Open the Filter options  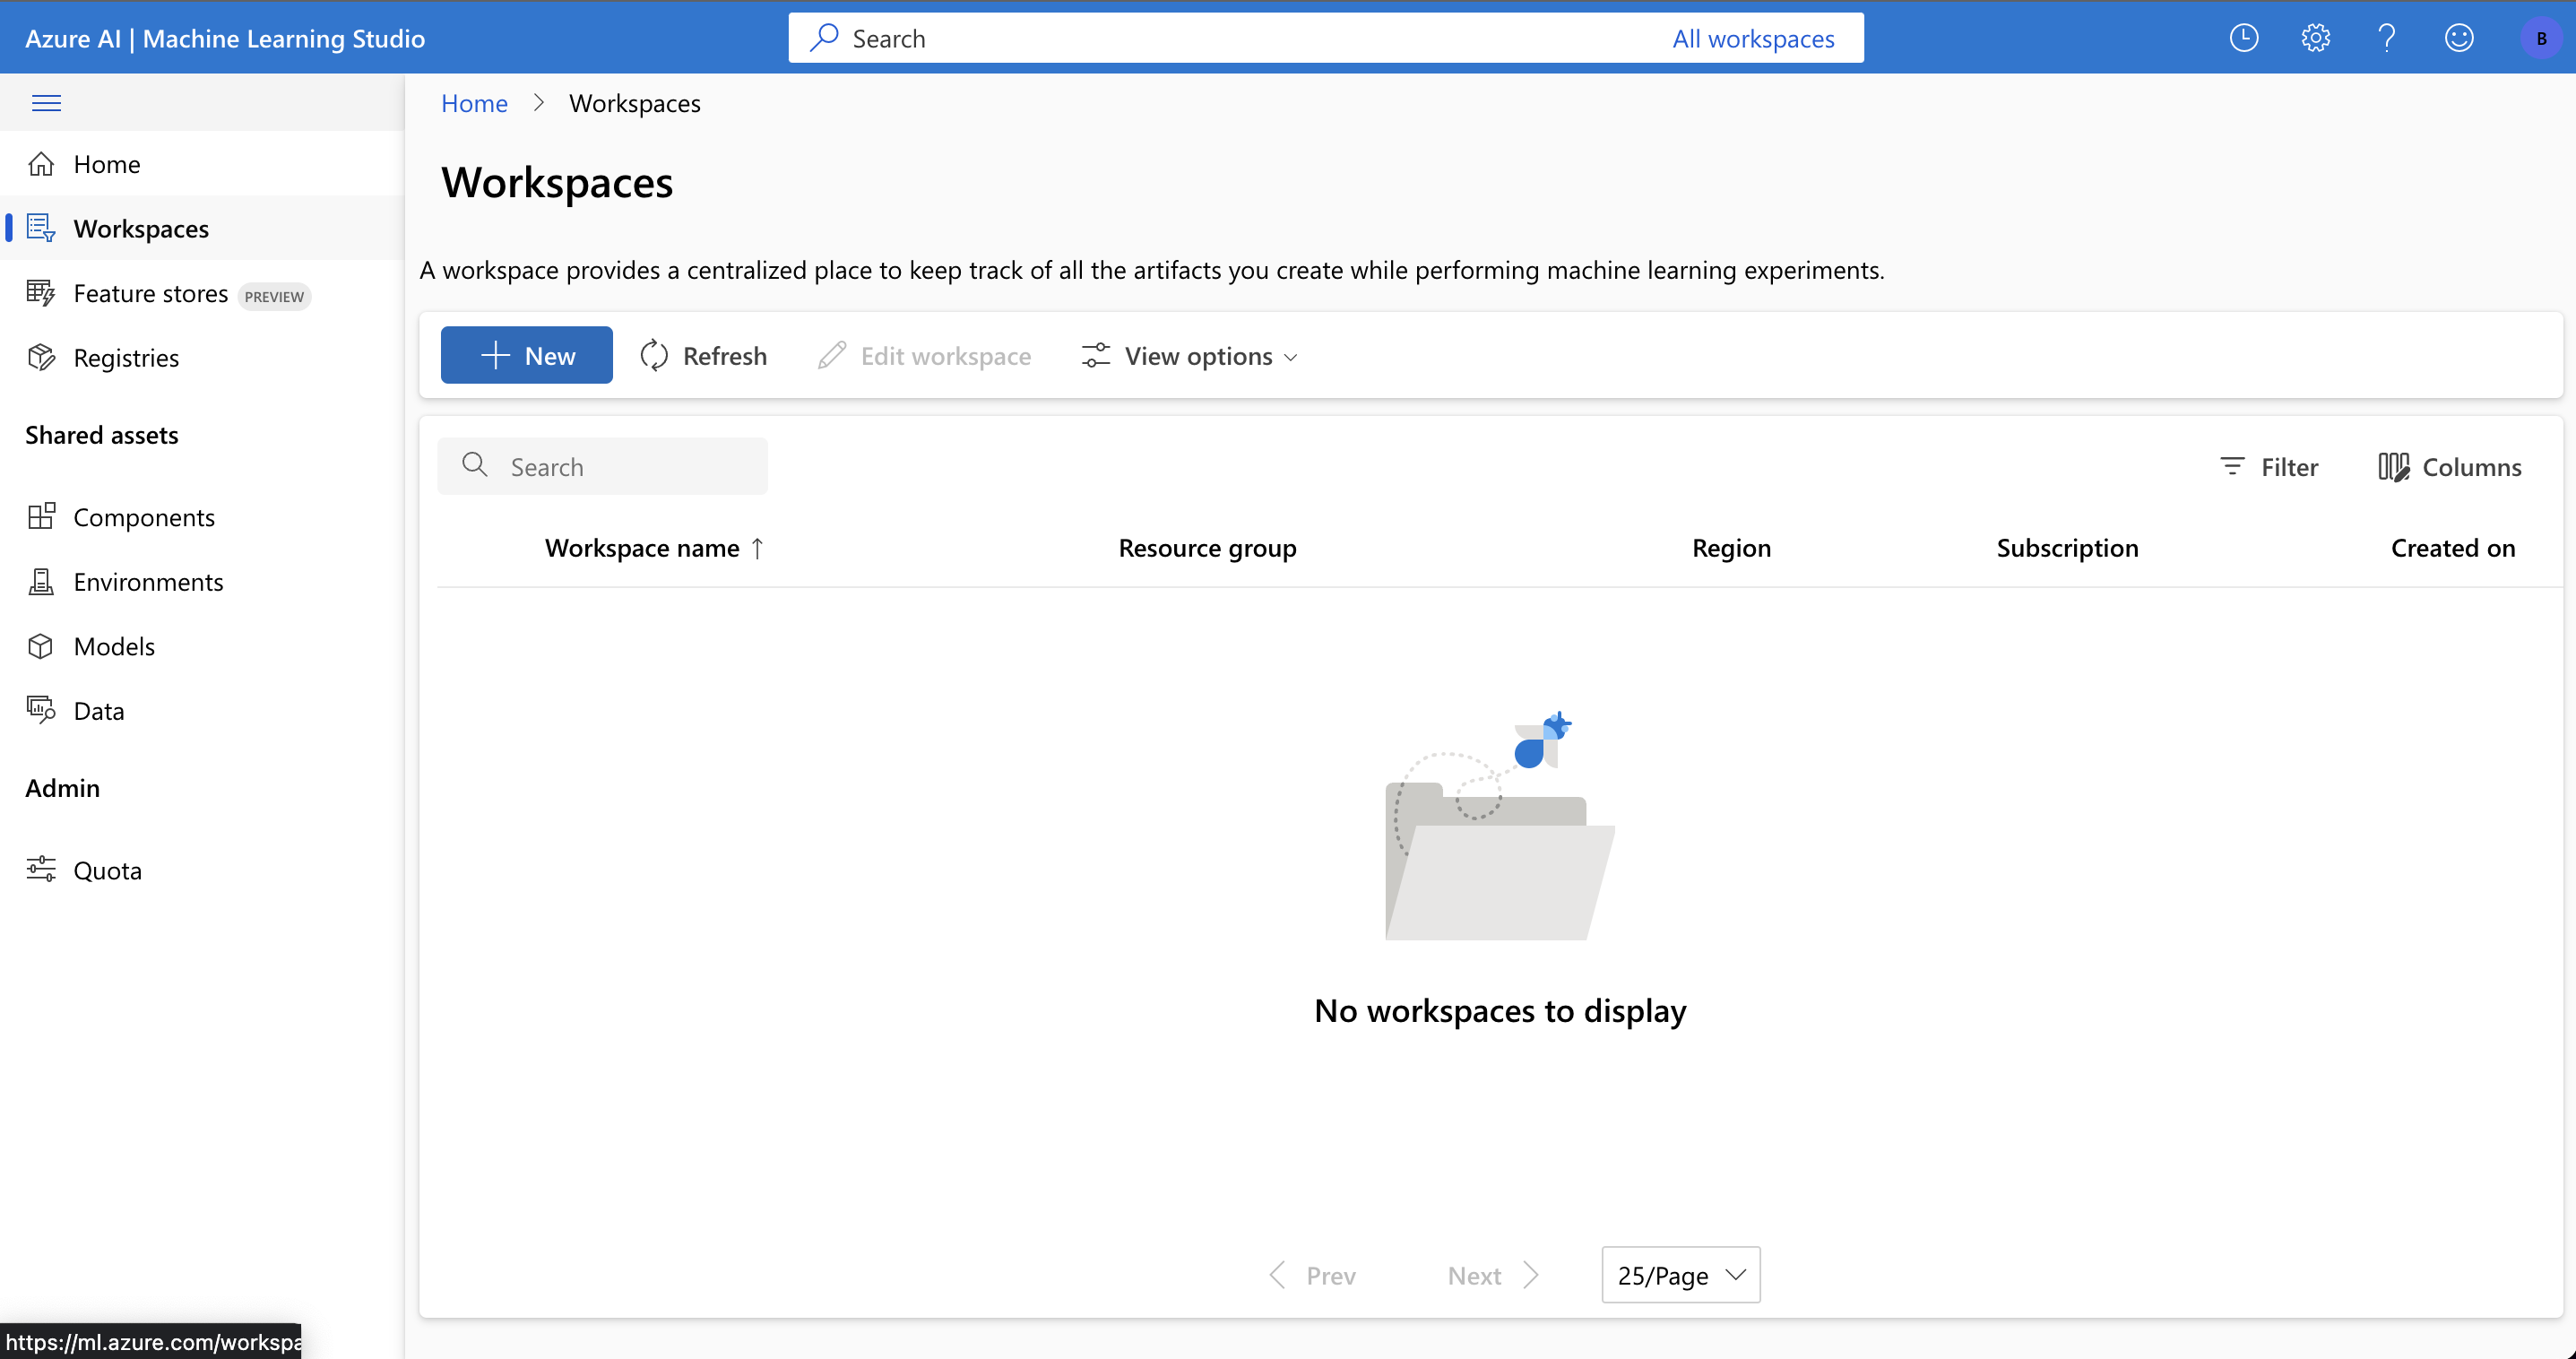pyautogui.click(x=2268, y=467)
